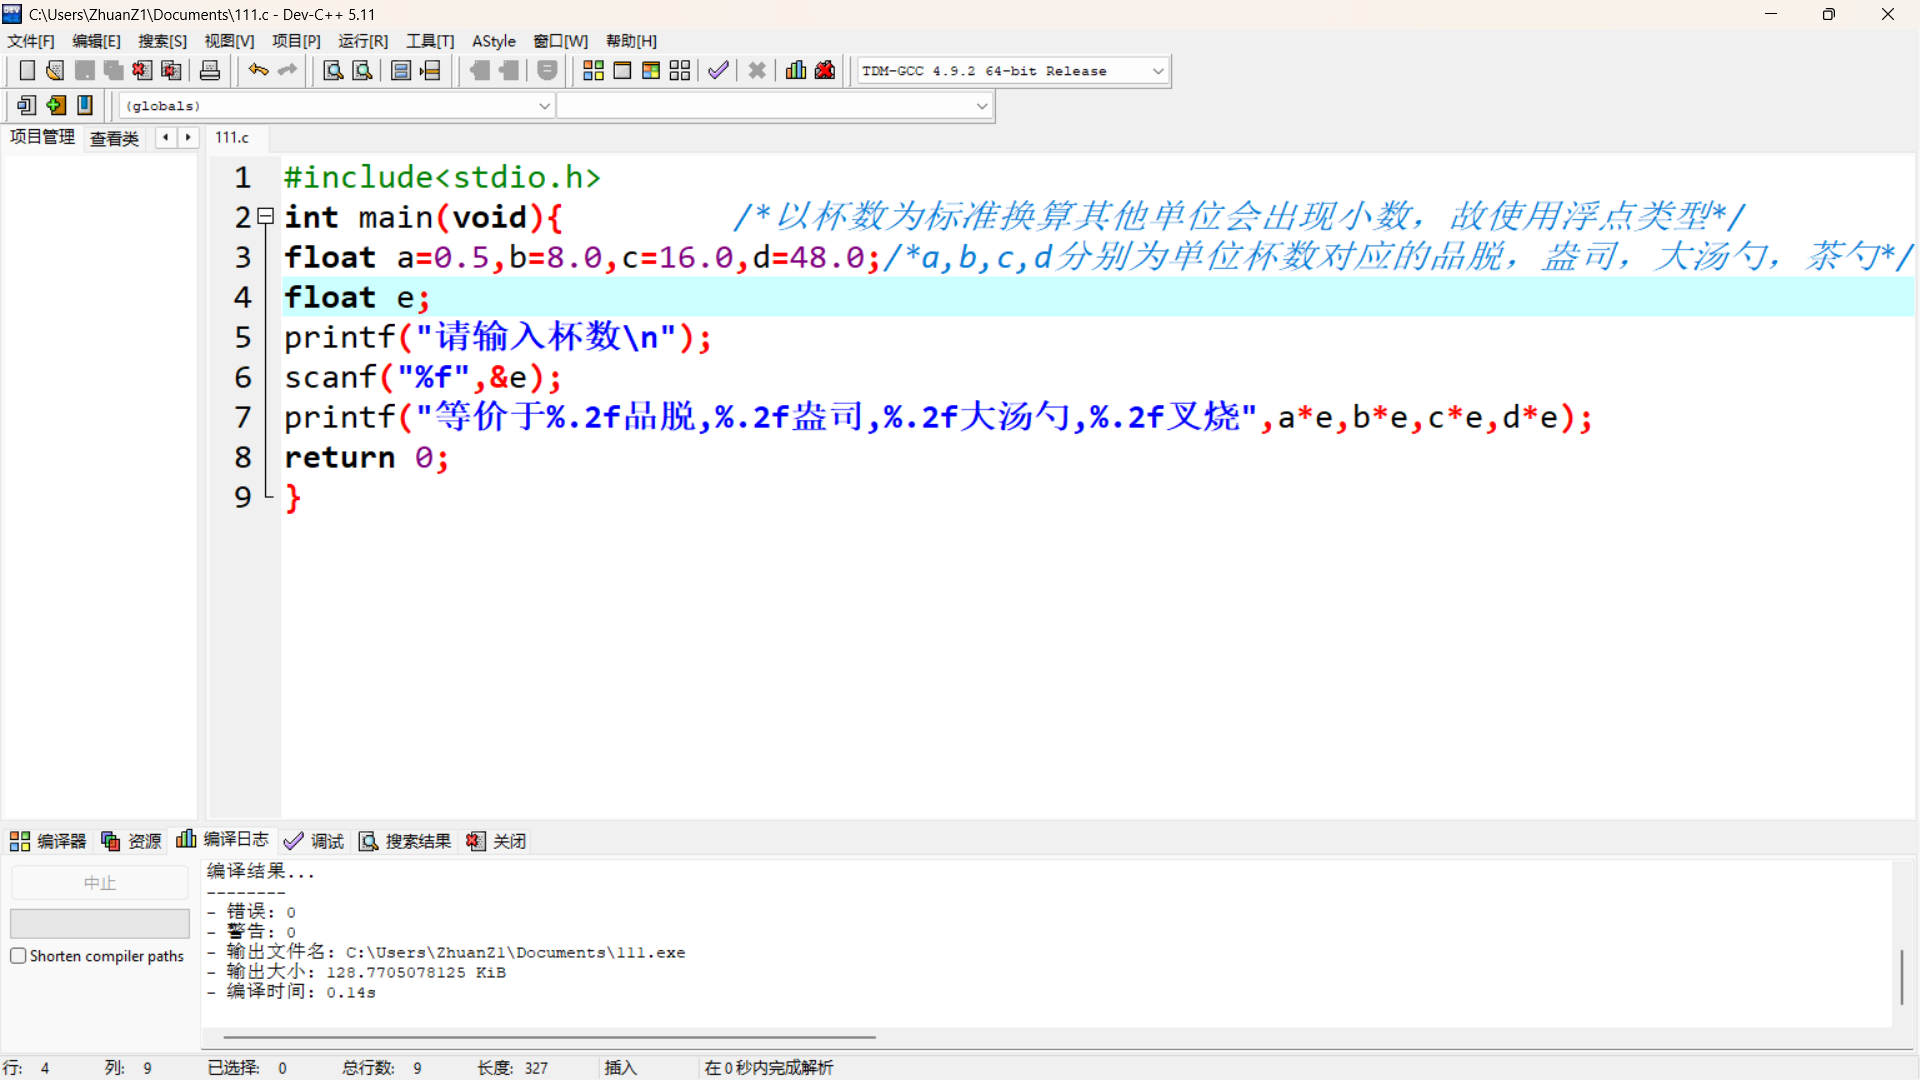Open the TDM-GCC compiler selection dropdown
Screen dimensions: 1920x1080
click(1158, 71)
